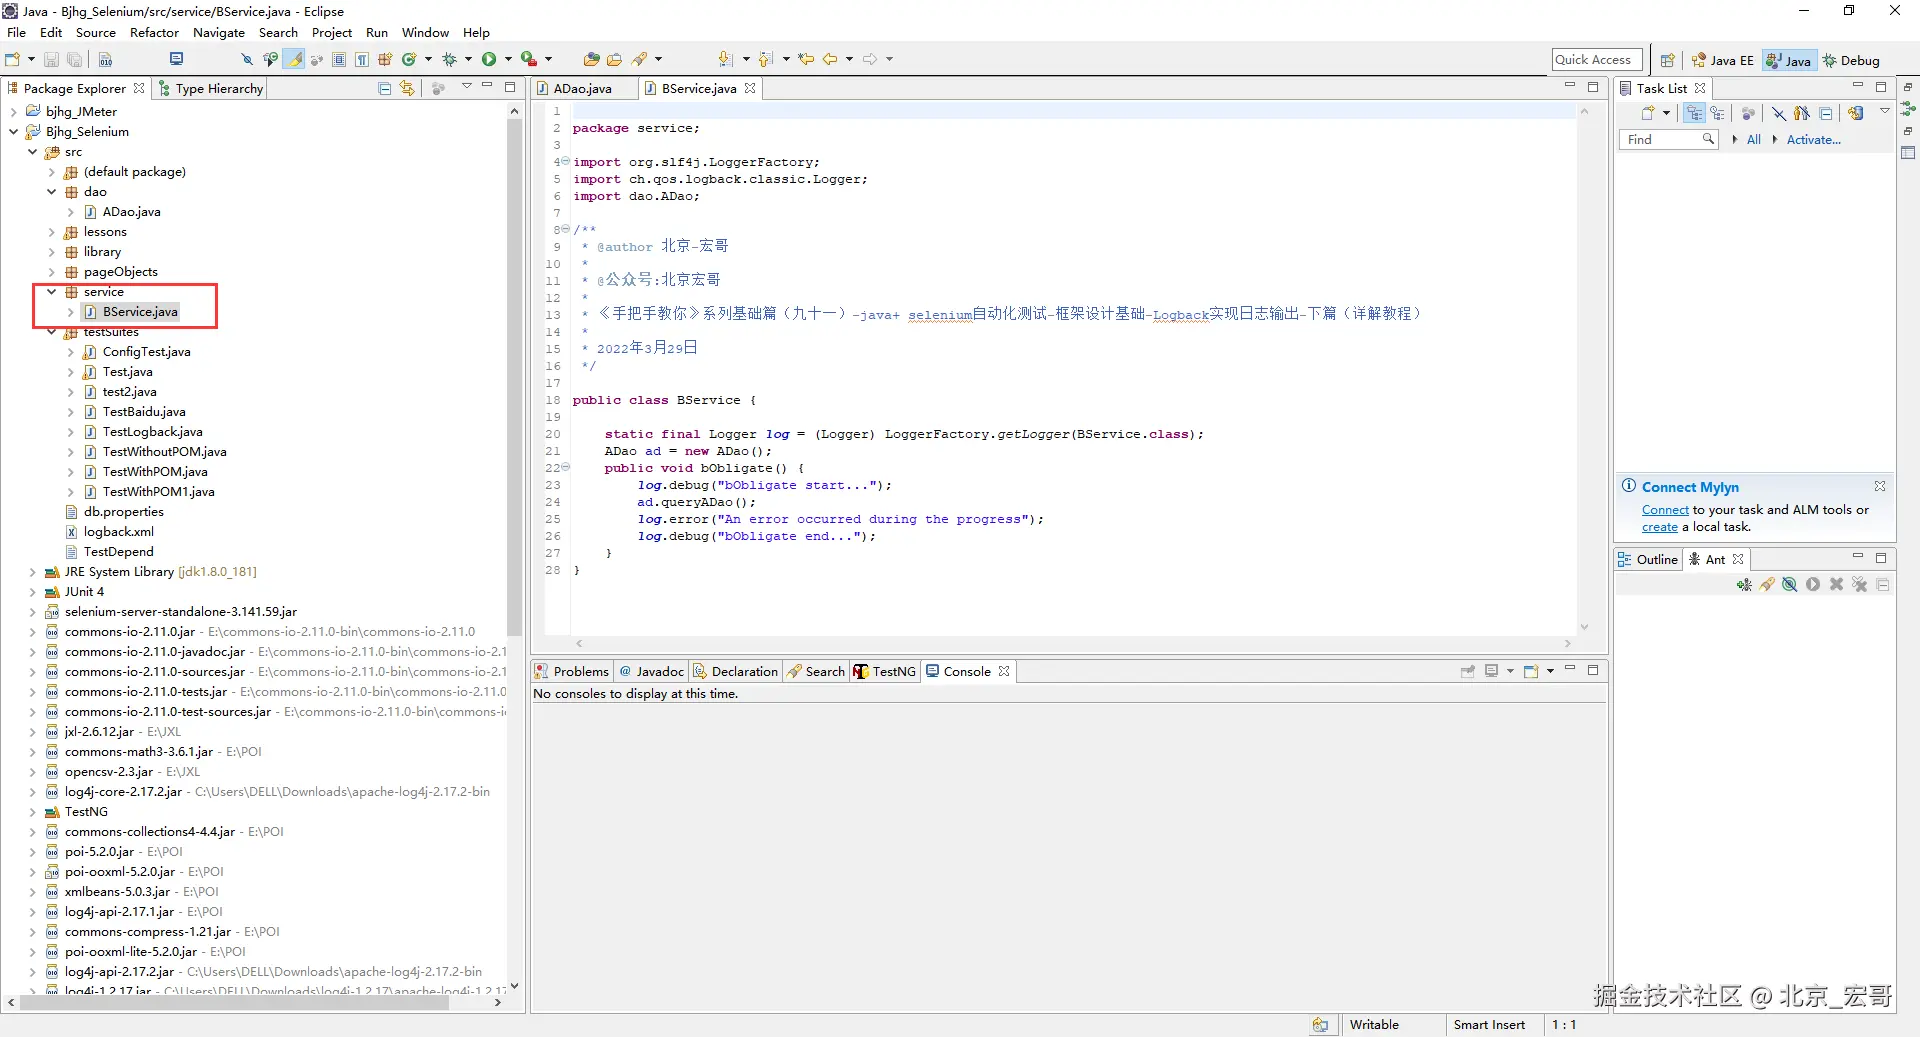Click the Debug bug icon in main toolbar
This screenshot has width=1920, height=1037.
[449, 60]
